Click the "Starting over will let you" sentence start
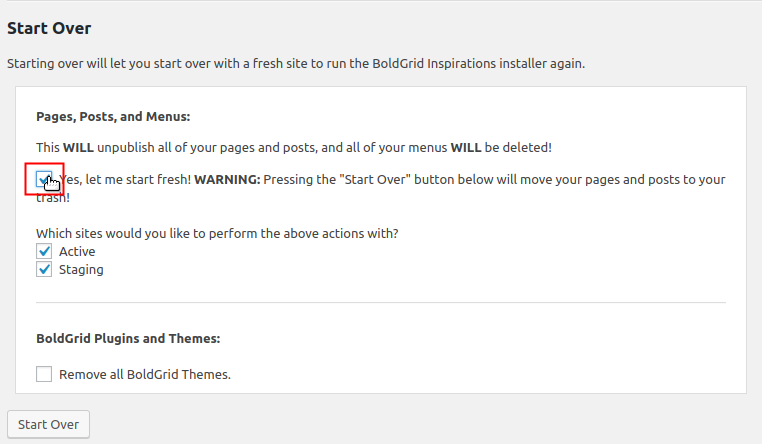The image size is (762, 444). pyautogui.click(x=80, y=63)
